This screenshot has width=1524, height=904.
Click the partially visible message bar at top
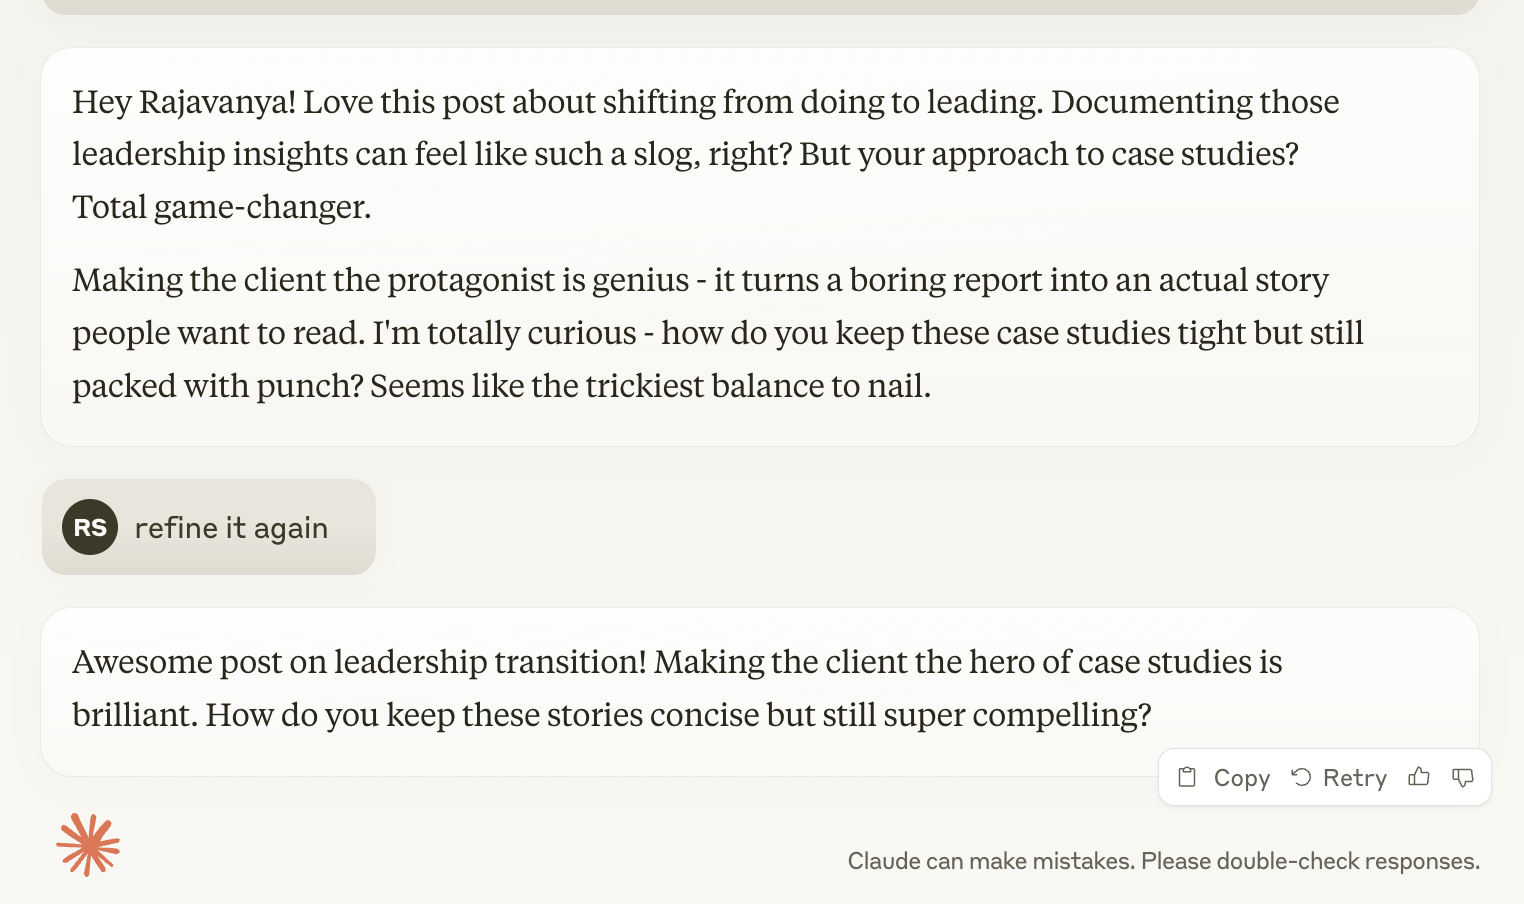pyautogui.click(x=760, y=6)
